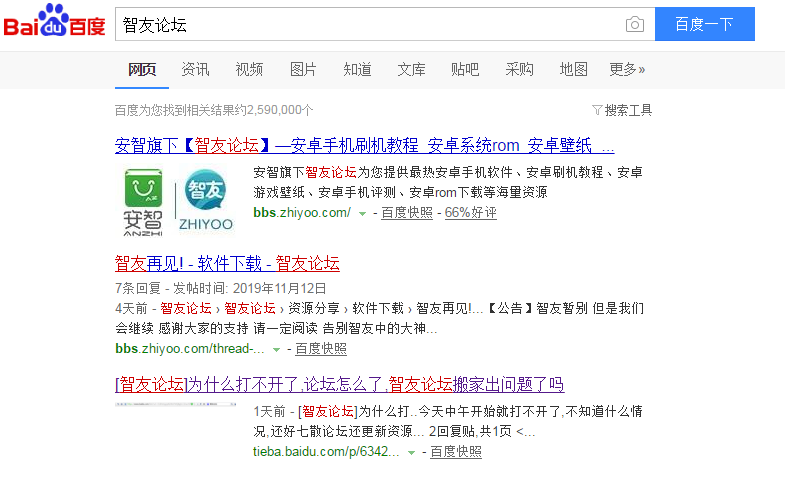Open image search camera icon
The height and width of the screenshot is (479, 785).
[x=634, y=24]
